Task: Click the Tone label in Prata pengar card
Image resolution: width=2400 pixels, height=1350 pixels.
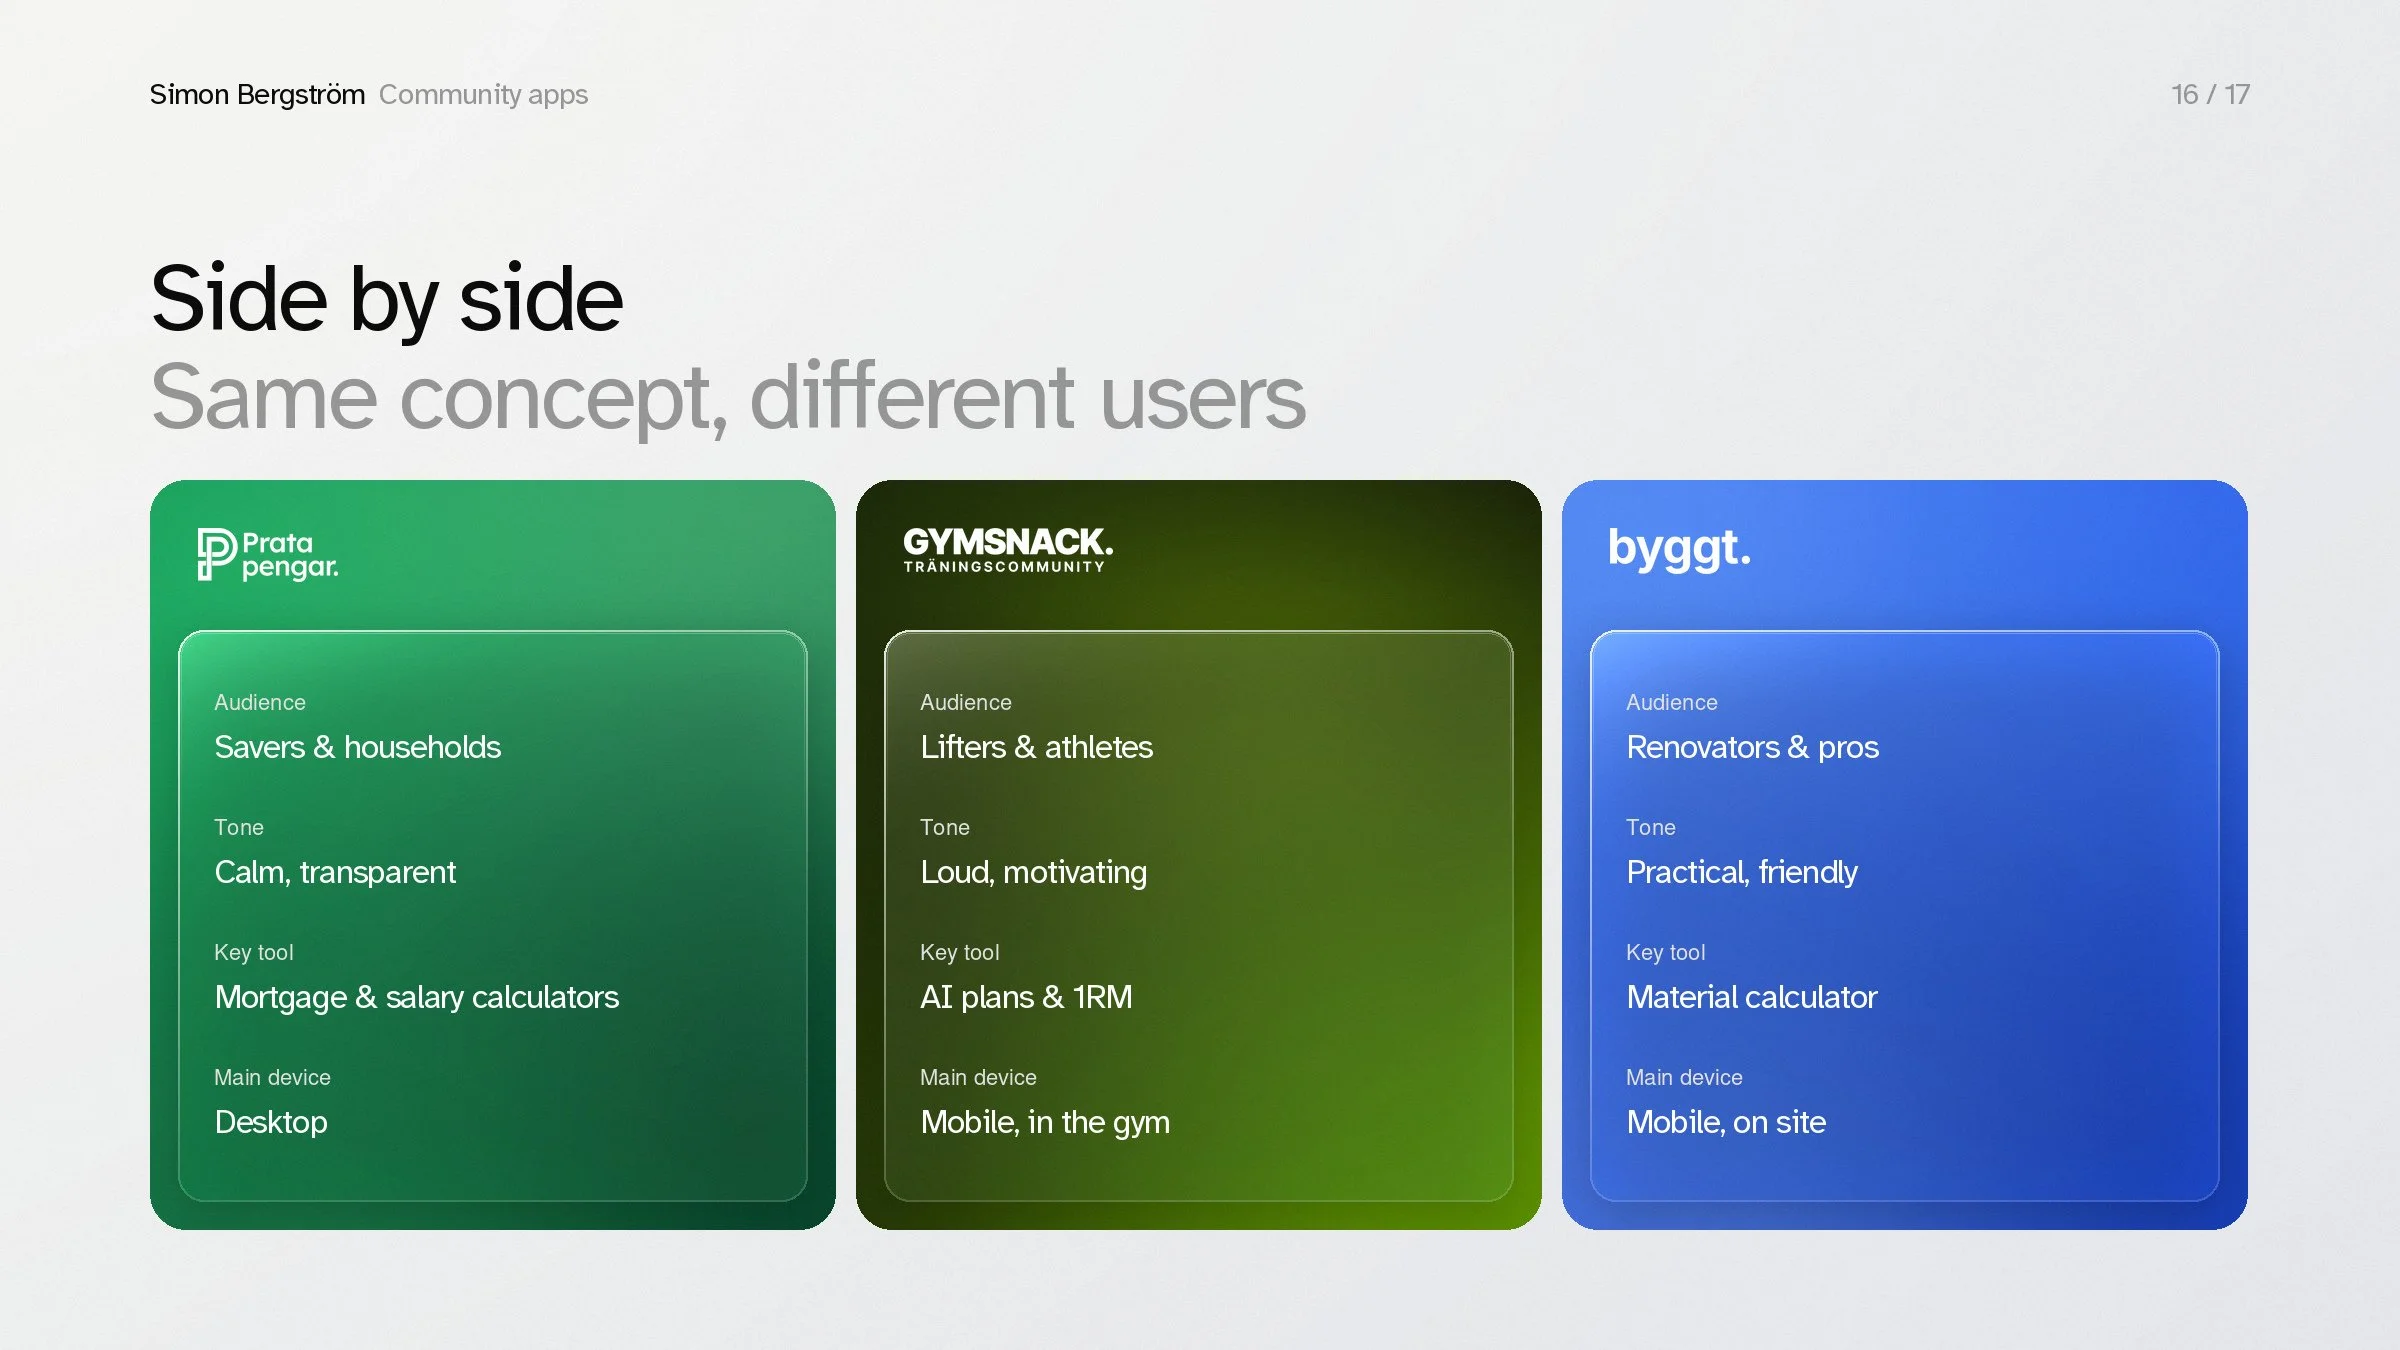Action: 239,828
